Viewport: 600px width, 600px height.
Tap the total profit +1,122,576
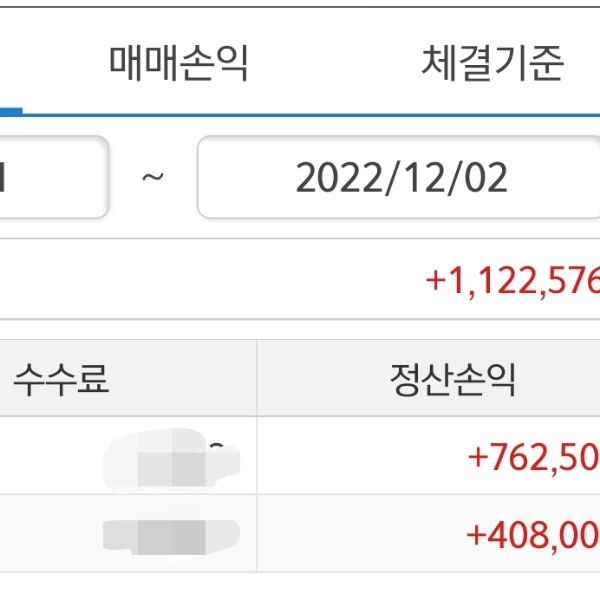511,280
